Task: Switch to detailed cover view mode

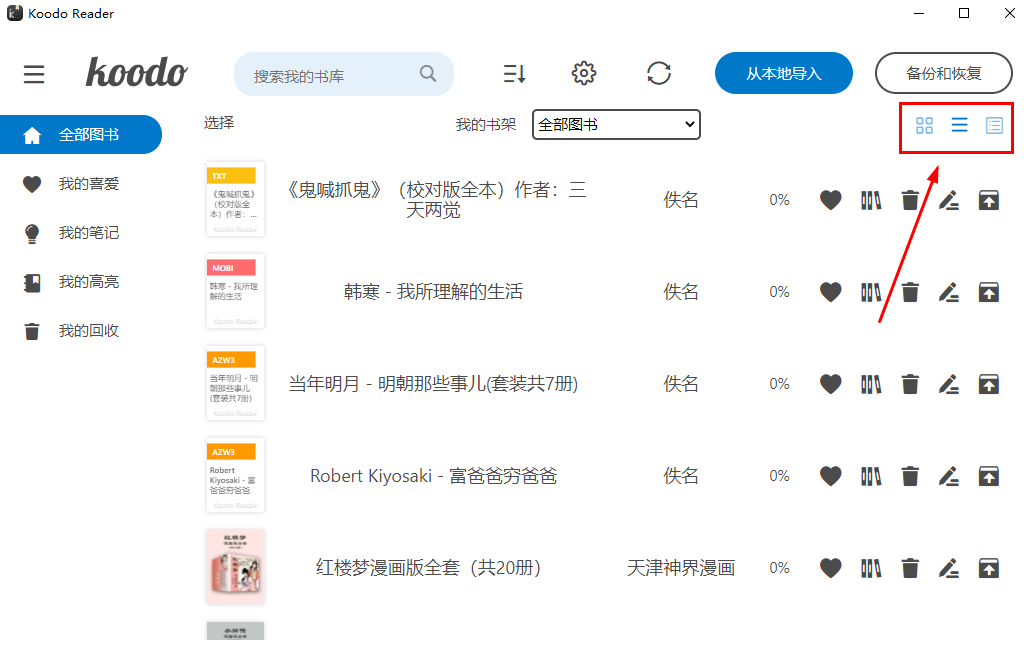Action: coord(993,126)
